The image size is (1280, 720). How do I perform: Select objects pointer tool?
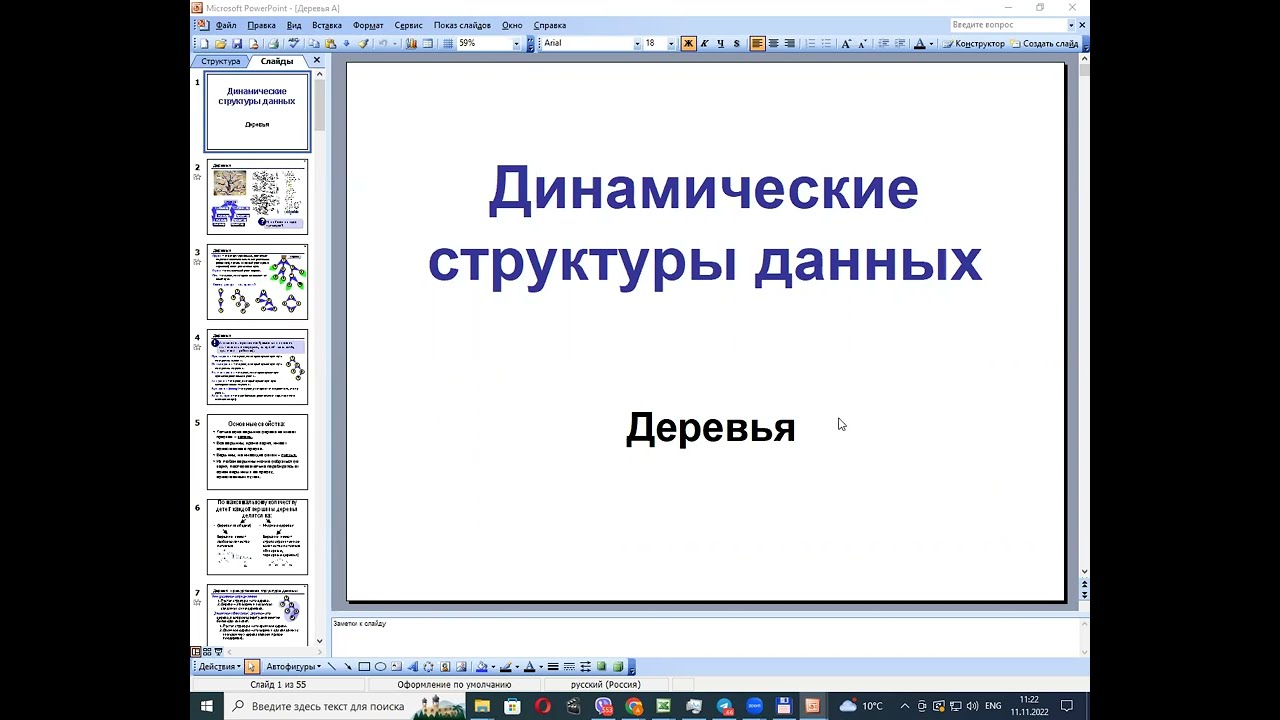pos(251,666)
